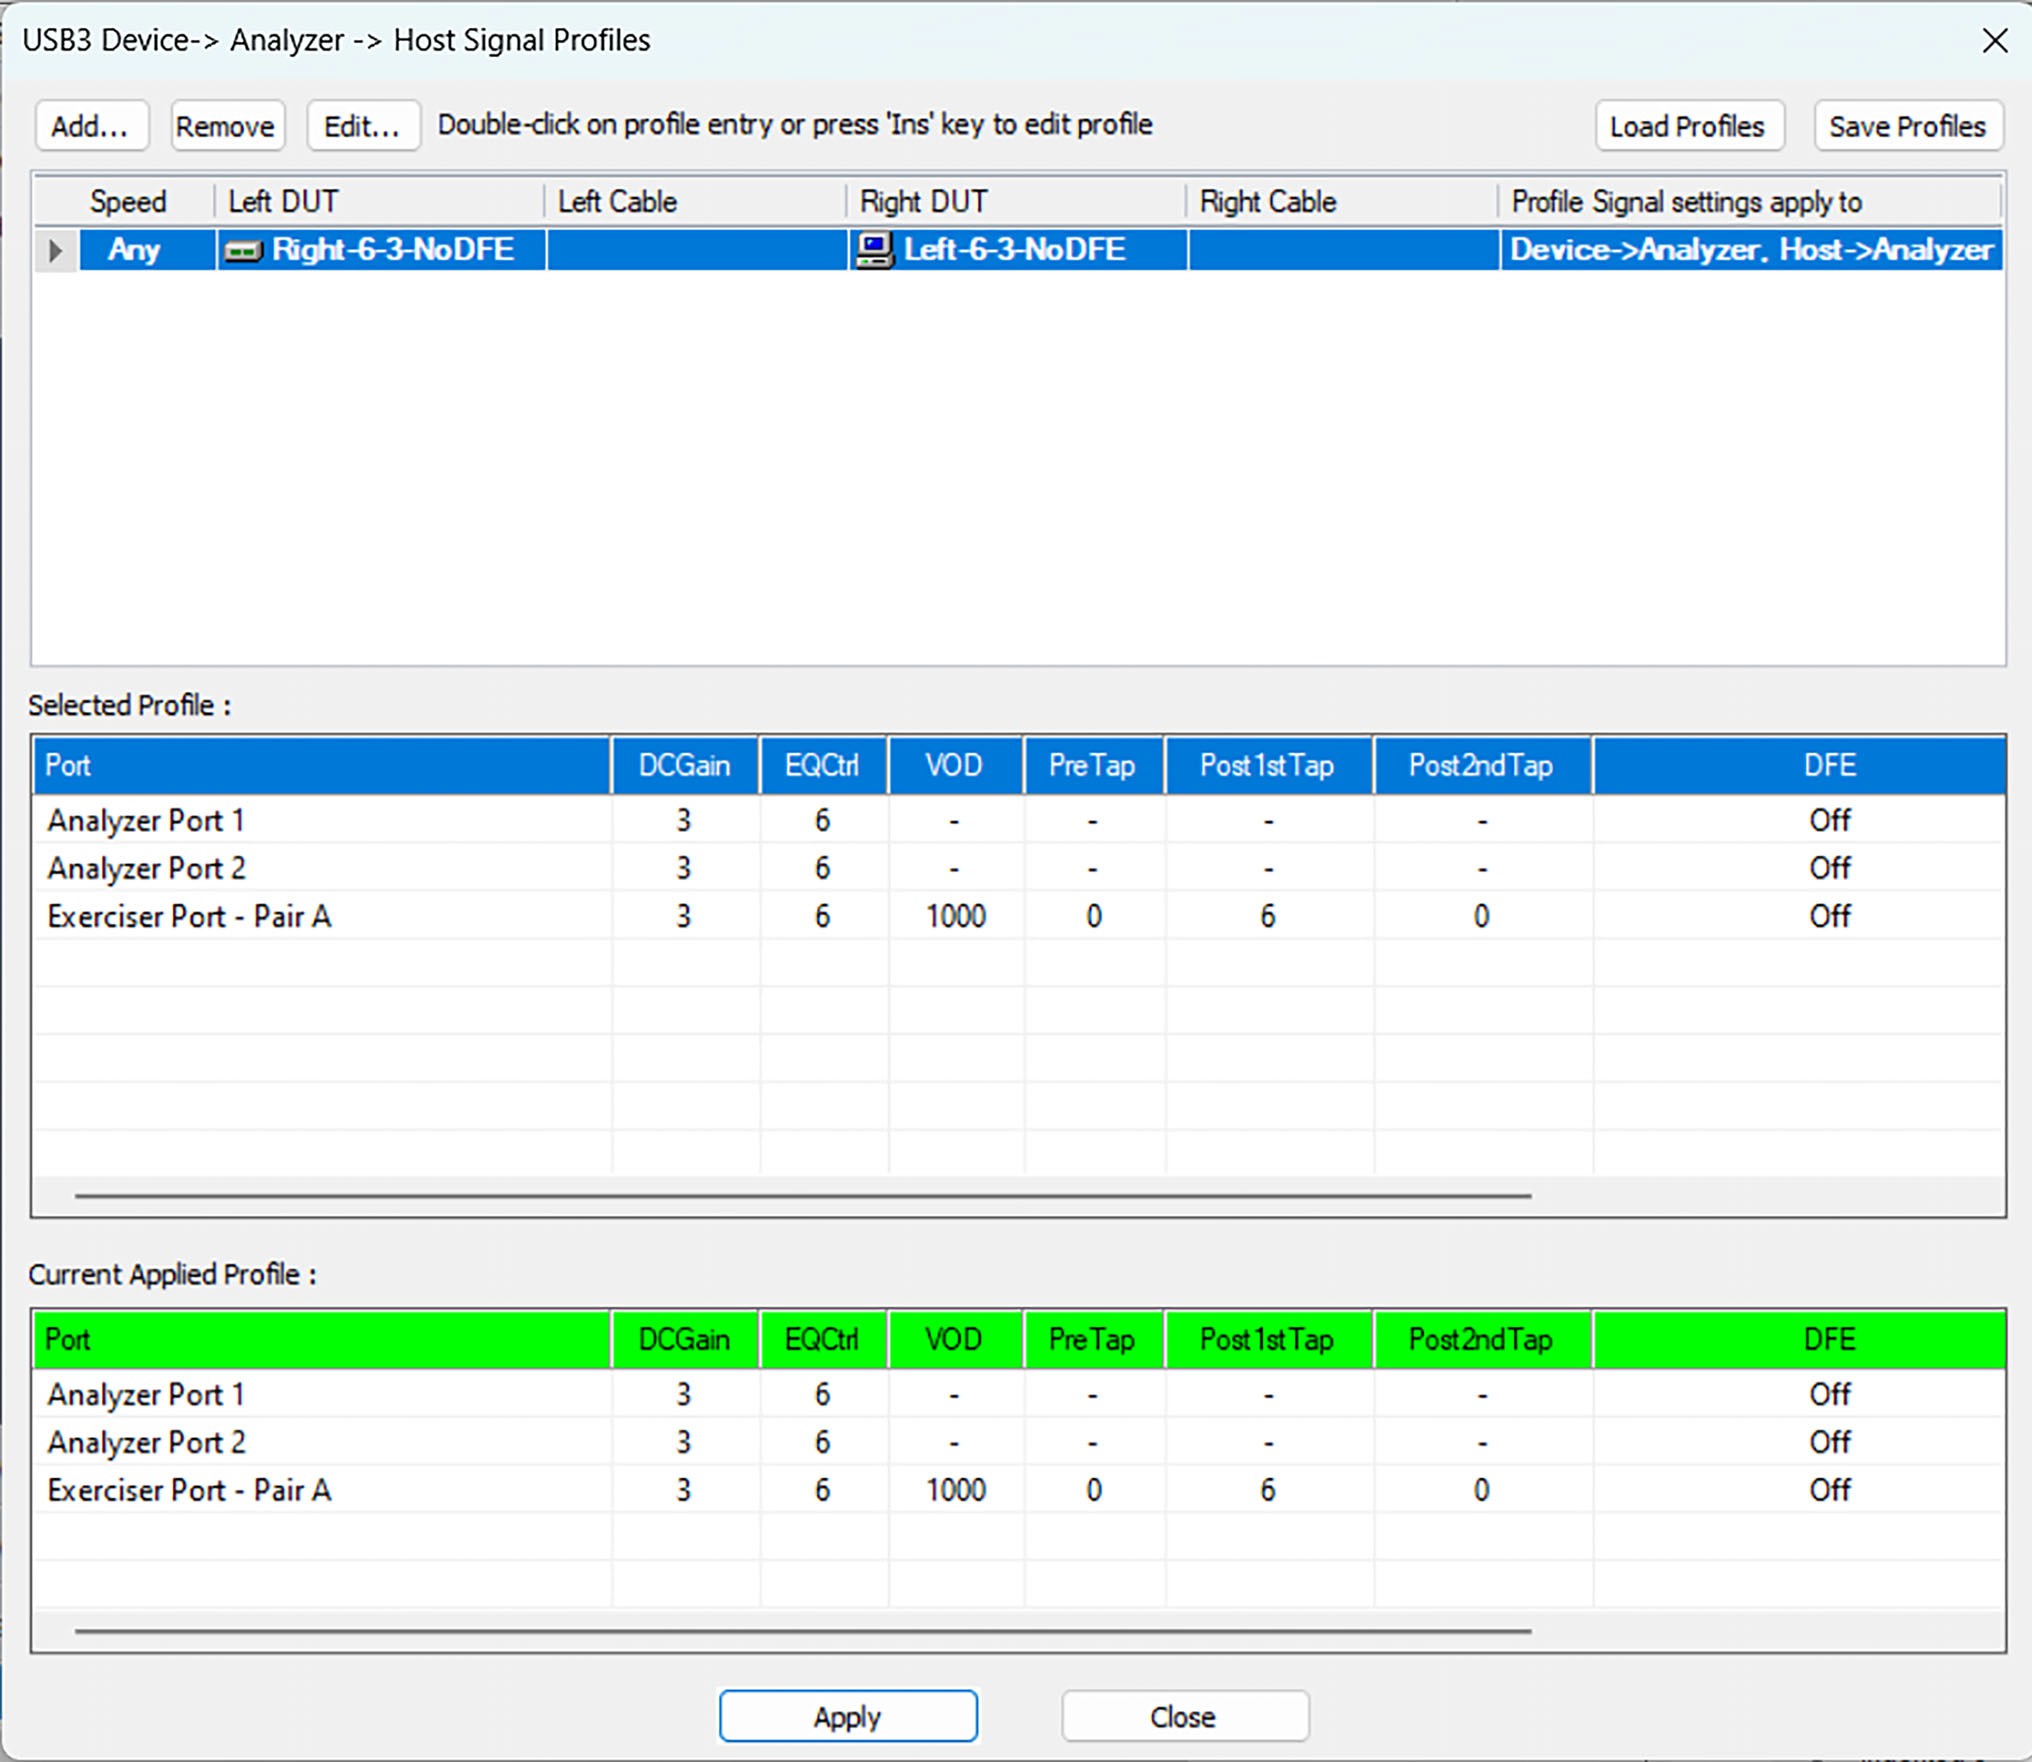This screenshot has height=1762, width=2032.
Task: Select Analyzer Port 2 row in Selected Profile
Action: tap(1019, 868)
